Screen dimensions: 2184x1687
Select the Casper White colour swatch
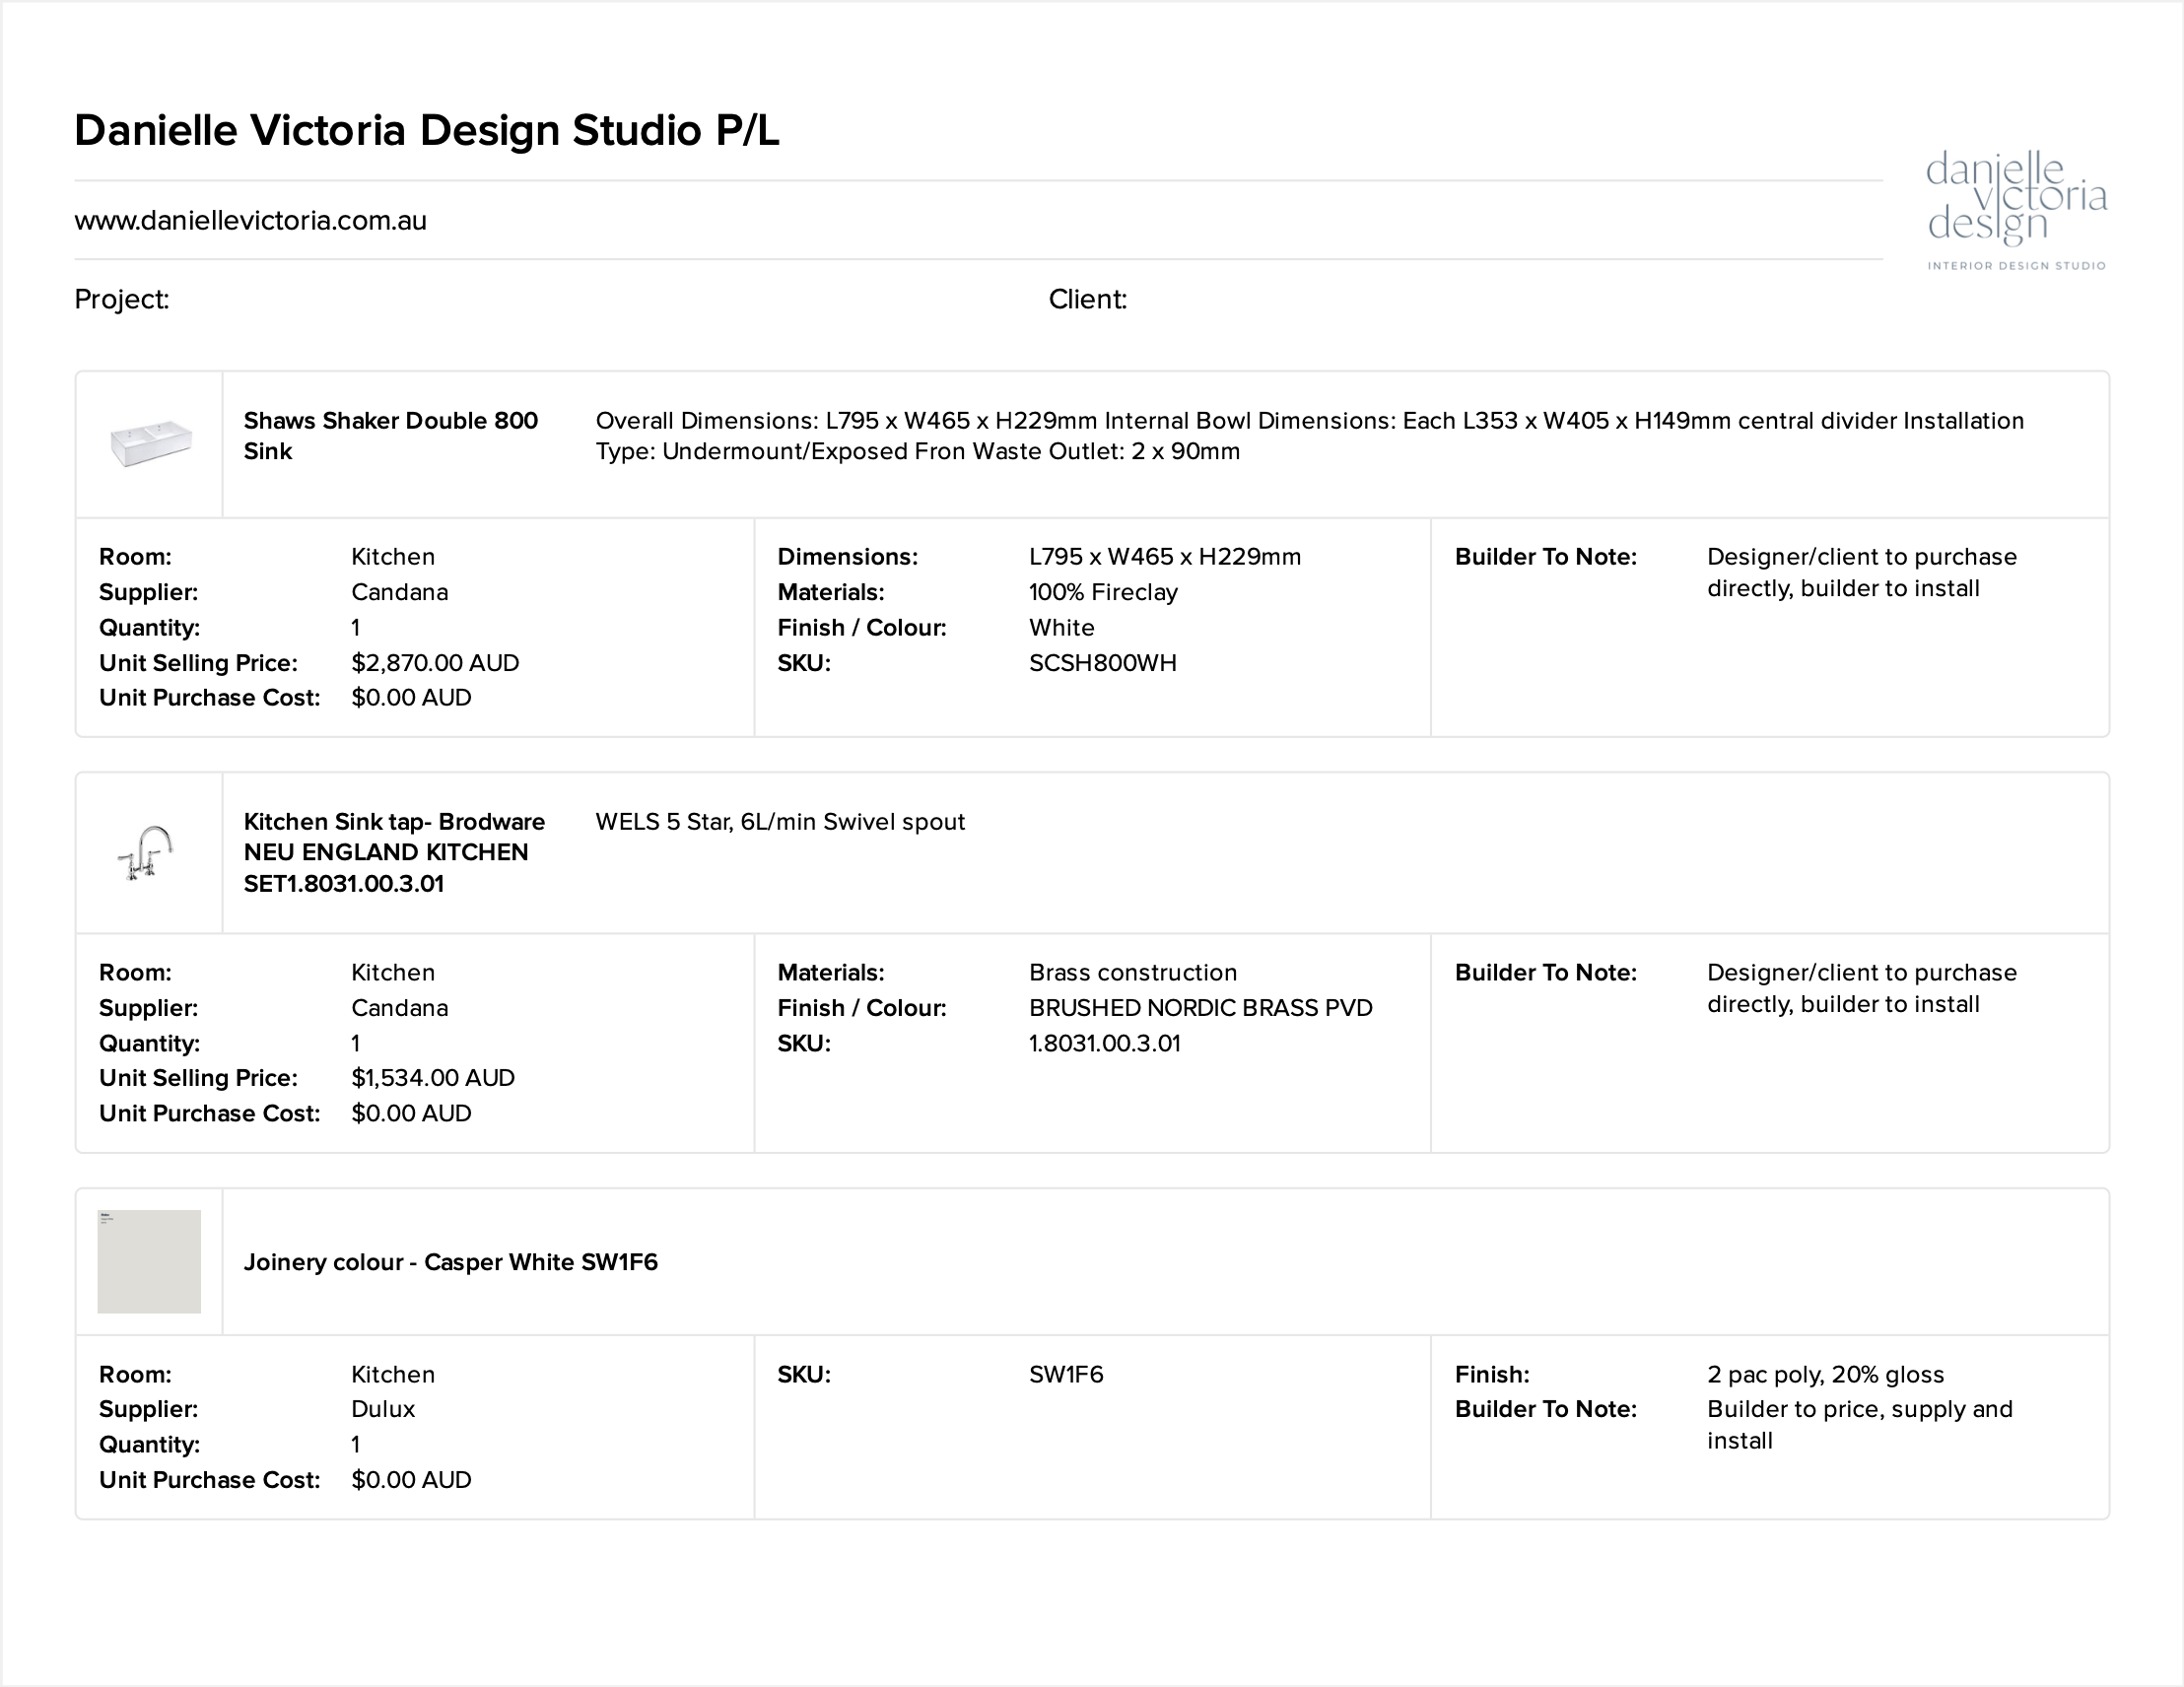pos(149,1262)
